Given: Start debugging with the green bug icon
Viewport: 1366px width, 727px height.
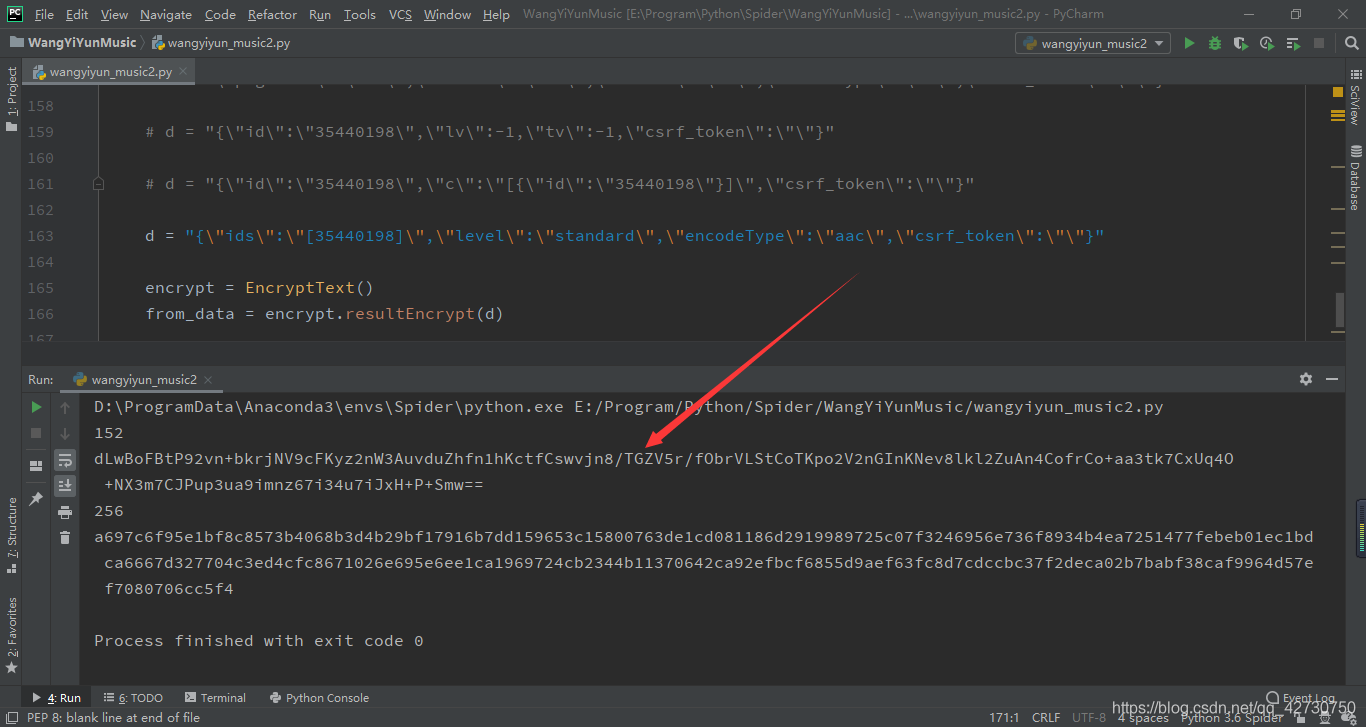Looking at the screenshot, I should click(x=1215, y=43).
